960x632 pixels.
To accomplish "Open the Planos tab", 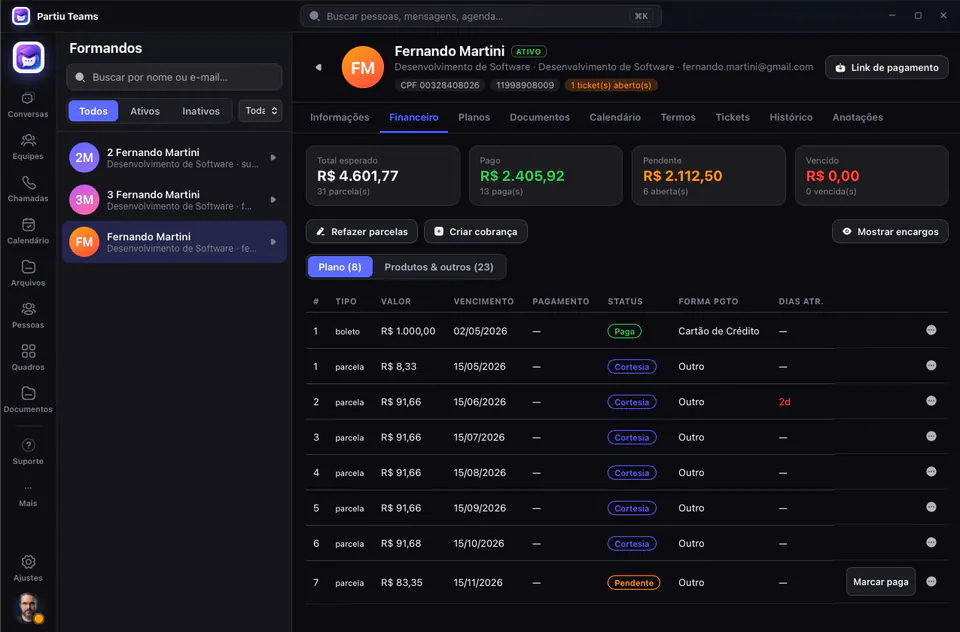I will pyautogui.click(x=474, y=118).
